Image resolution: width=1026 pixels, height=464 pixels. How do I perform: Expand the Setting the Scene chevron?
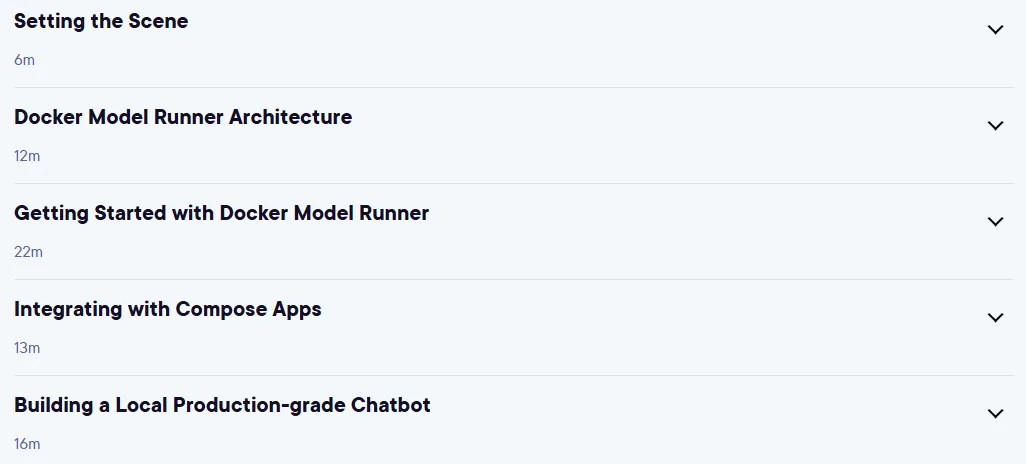[995, 29]
